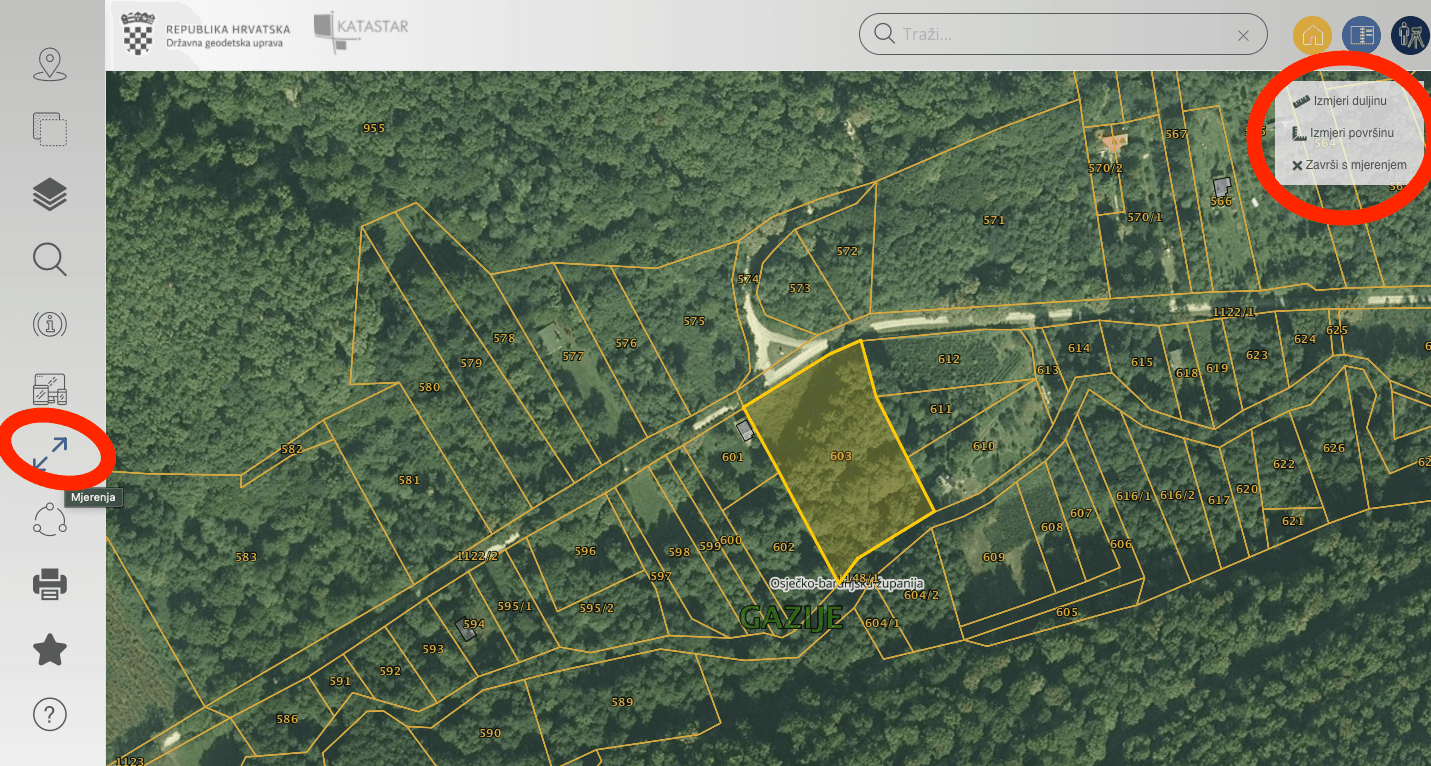1431x766 pixels.
Task: Click the Katastar logo in header
Action: (x=361, y=32)
